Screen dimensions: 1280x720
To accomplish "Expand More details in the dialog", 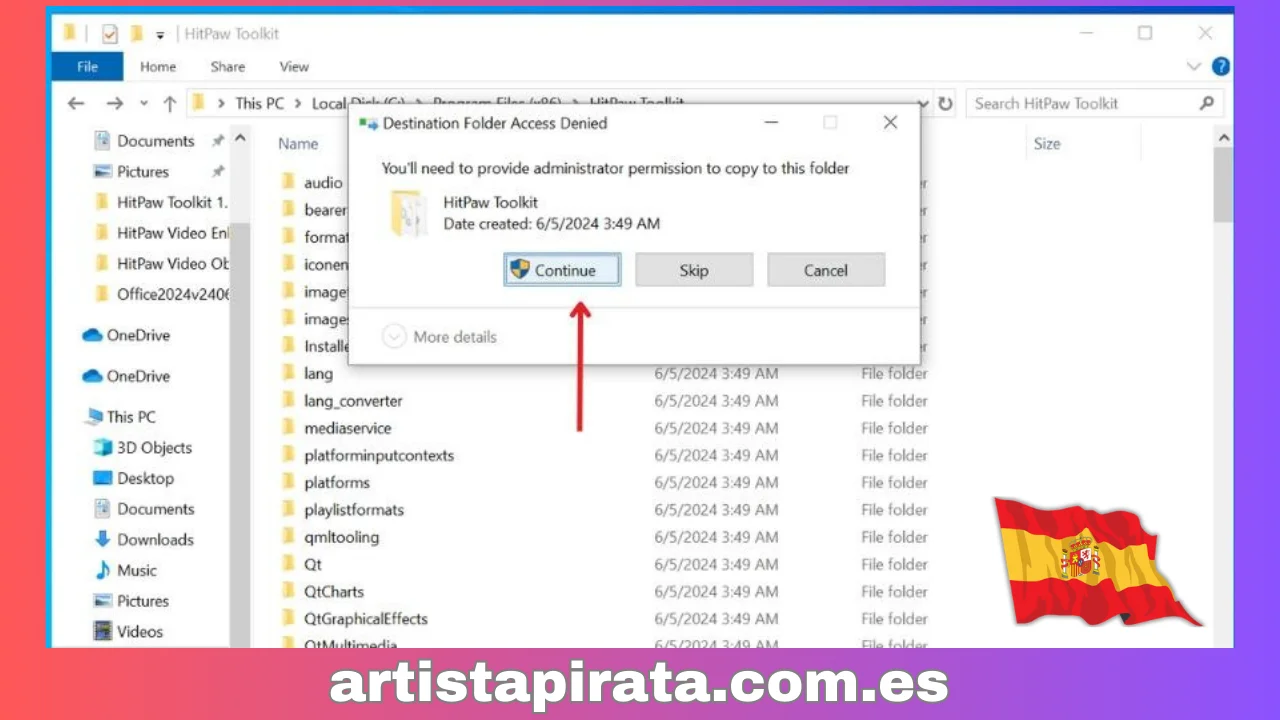I will [x=440, y=337].
